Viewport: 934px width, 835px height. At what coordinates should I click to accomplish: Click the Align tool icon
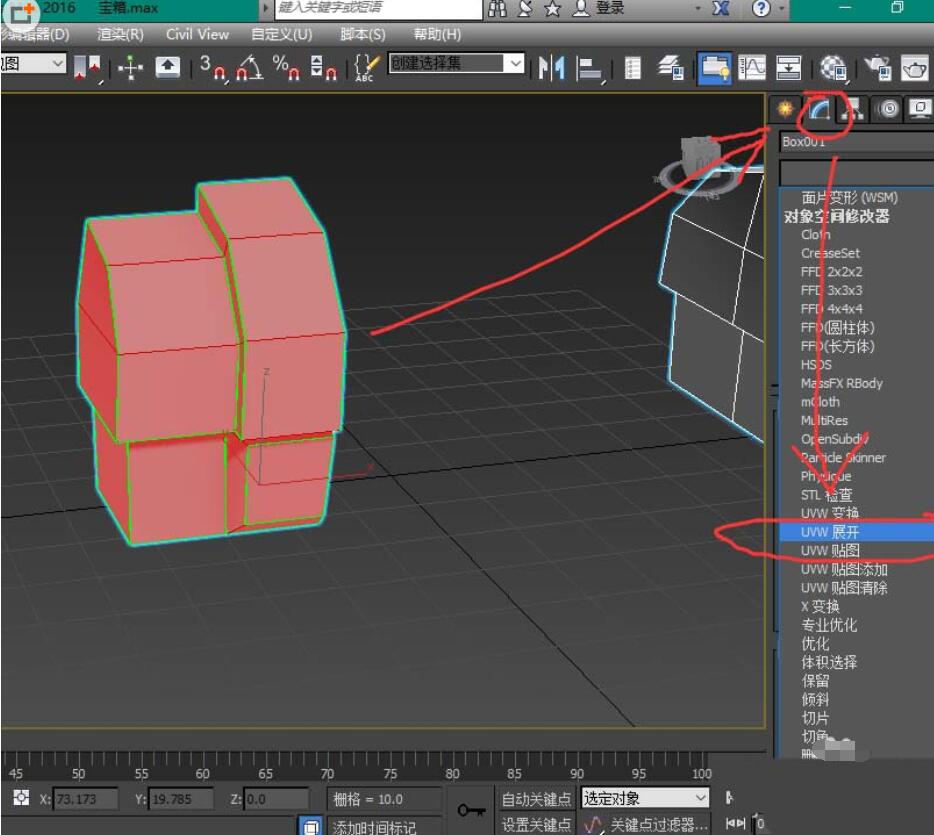[590, 68]
